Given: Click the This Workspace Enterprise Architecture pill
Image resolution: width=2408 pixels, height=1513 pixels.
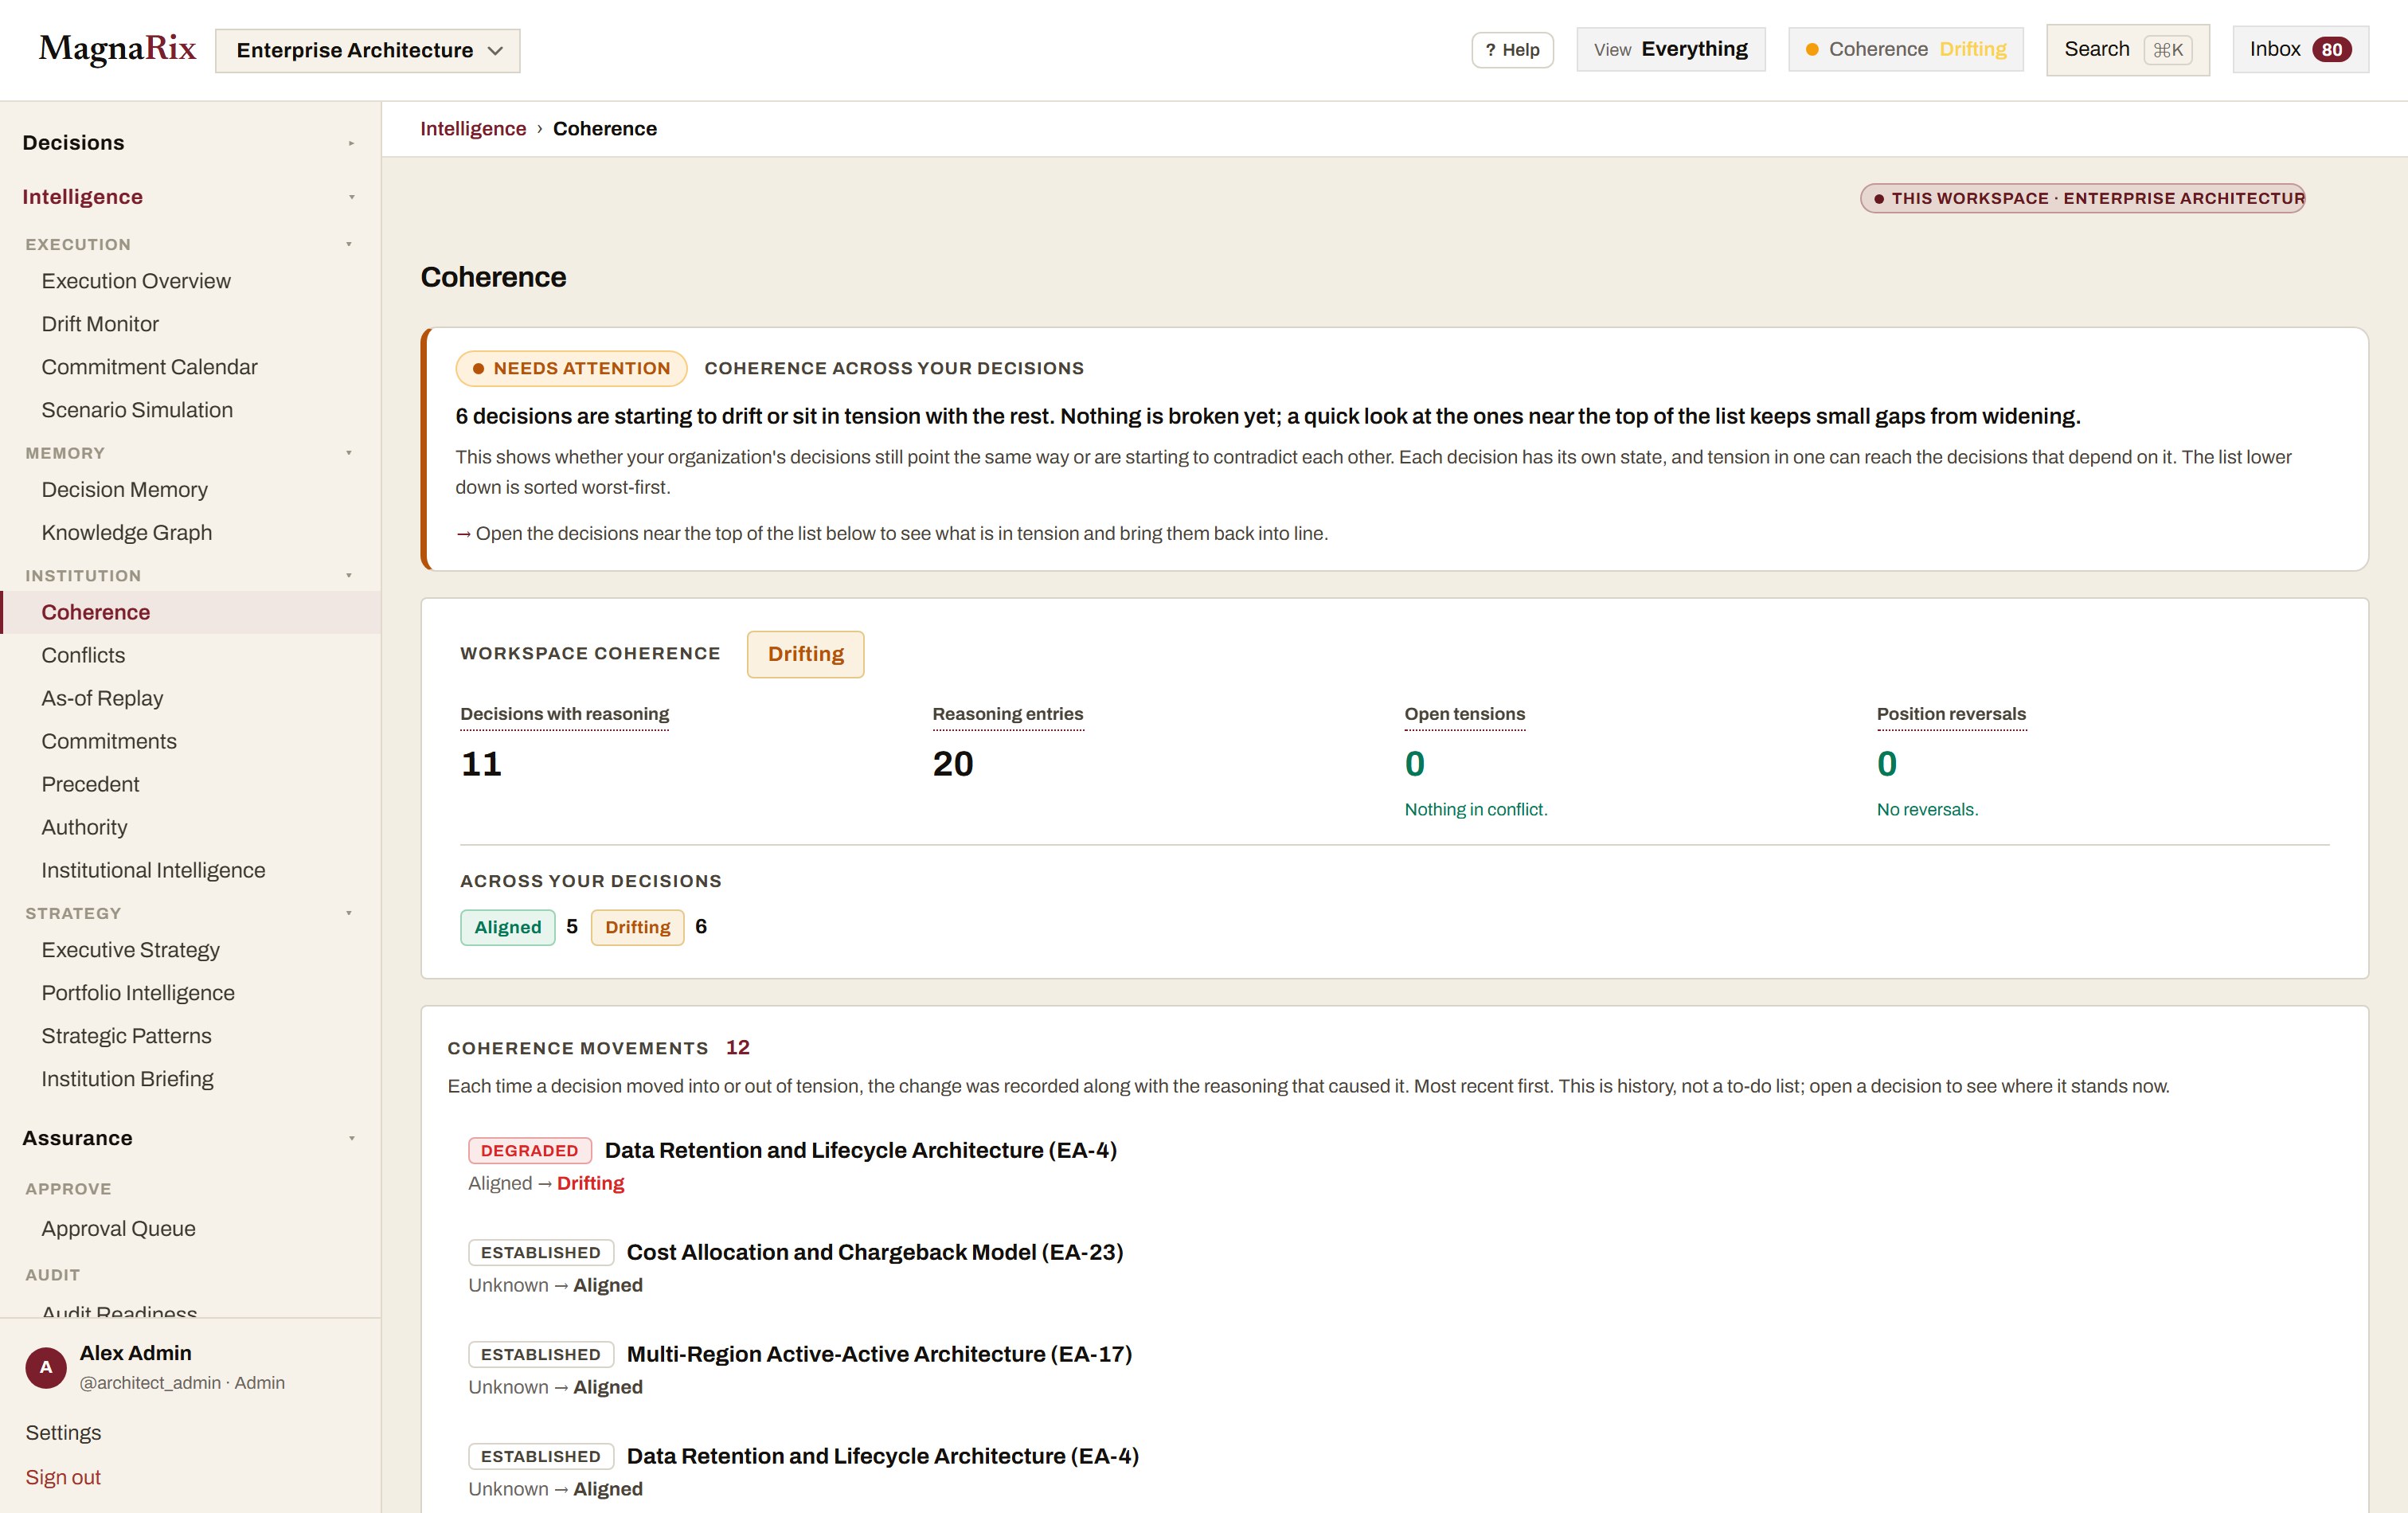Looking at the screenshot, I should pyautogui.click(x=2083, y=198).
